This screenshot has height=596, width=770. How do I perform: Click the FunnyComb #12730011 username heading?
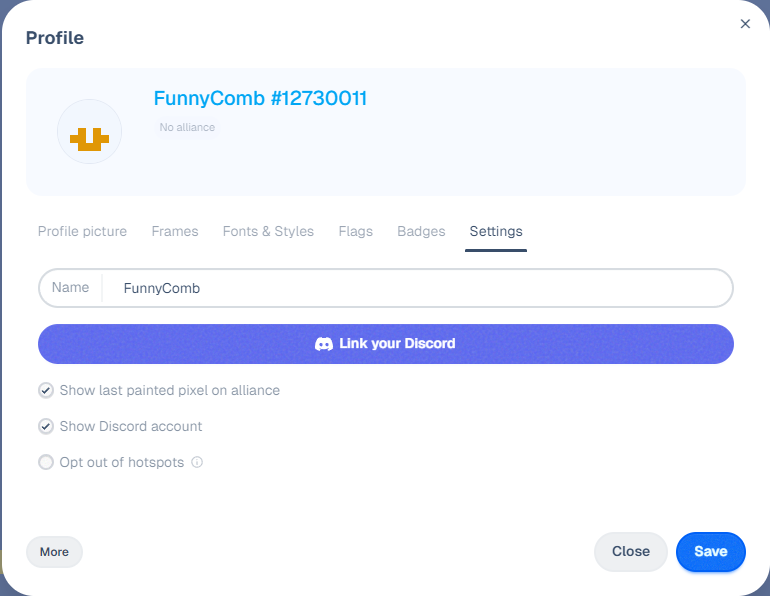pyautogui.click(x=260, y=98)
